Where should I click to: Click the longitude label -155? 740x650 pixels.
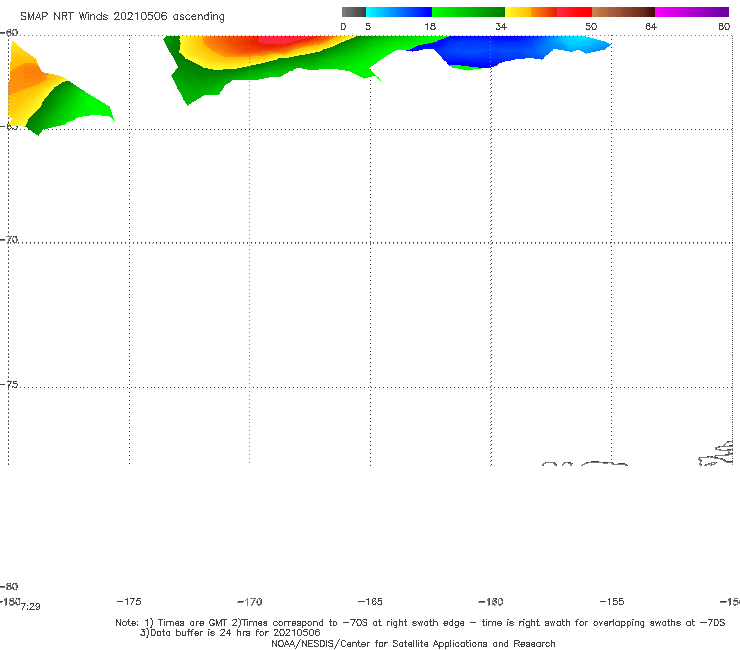click(612, 601)
